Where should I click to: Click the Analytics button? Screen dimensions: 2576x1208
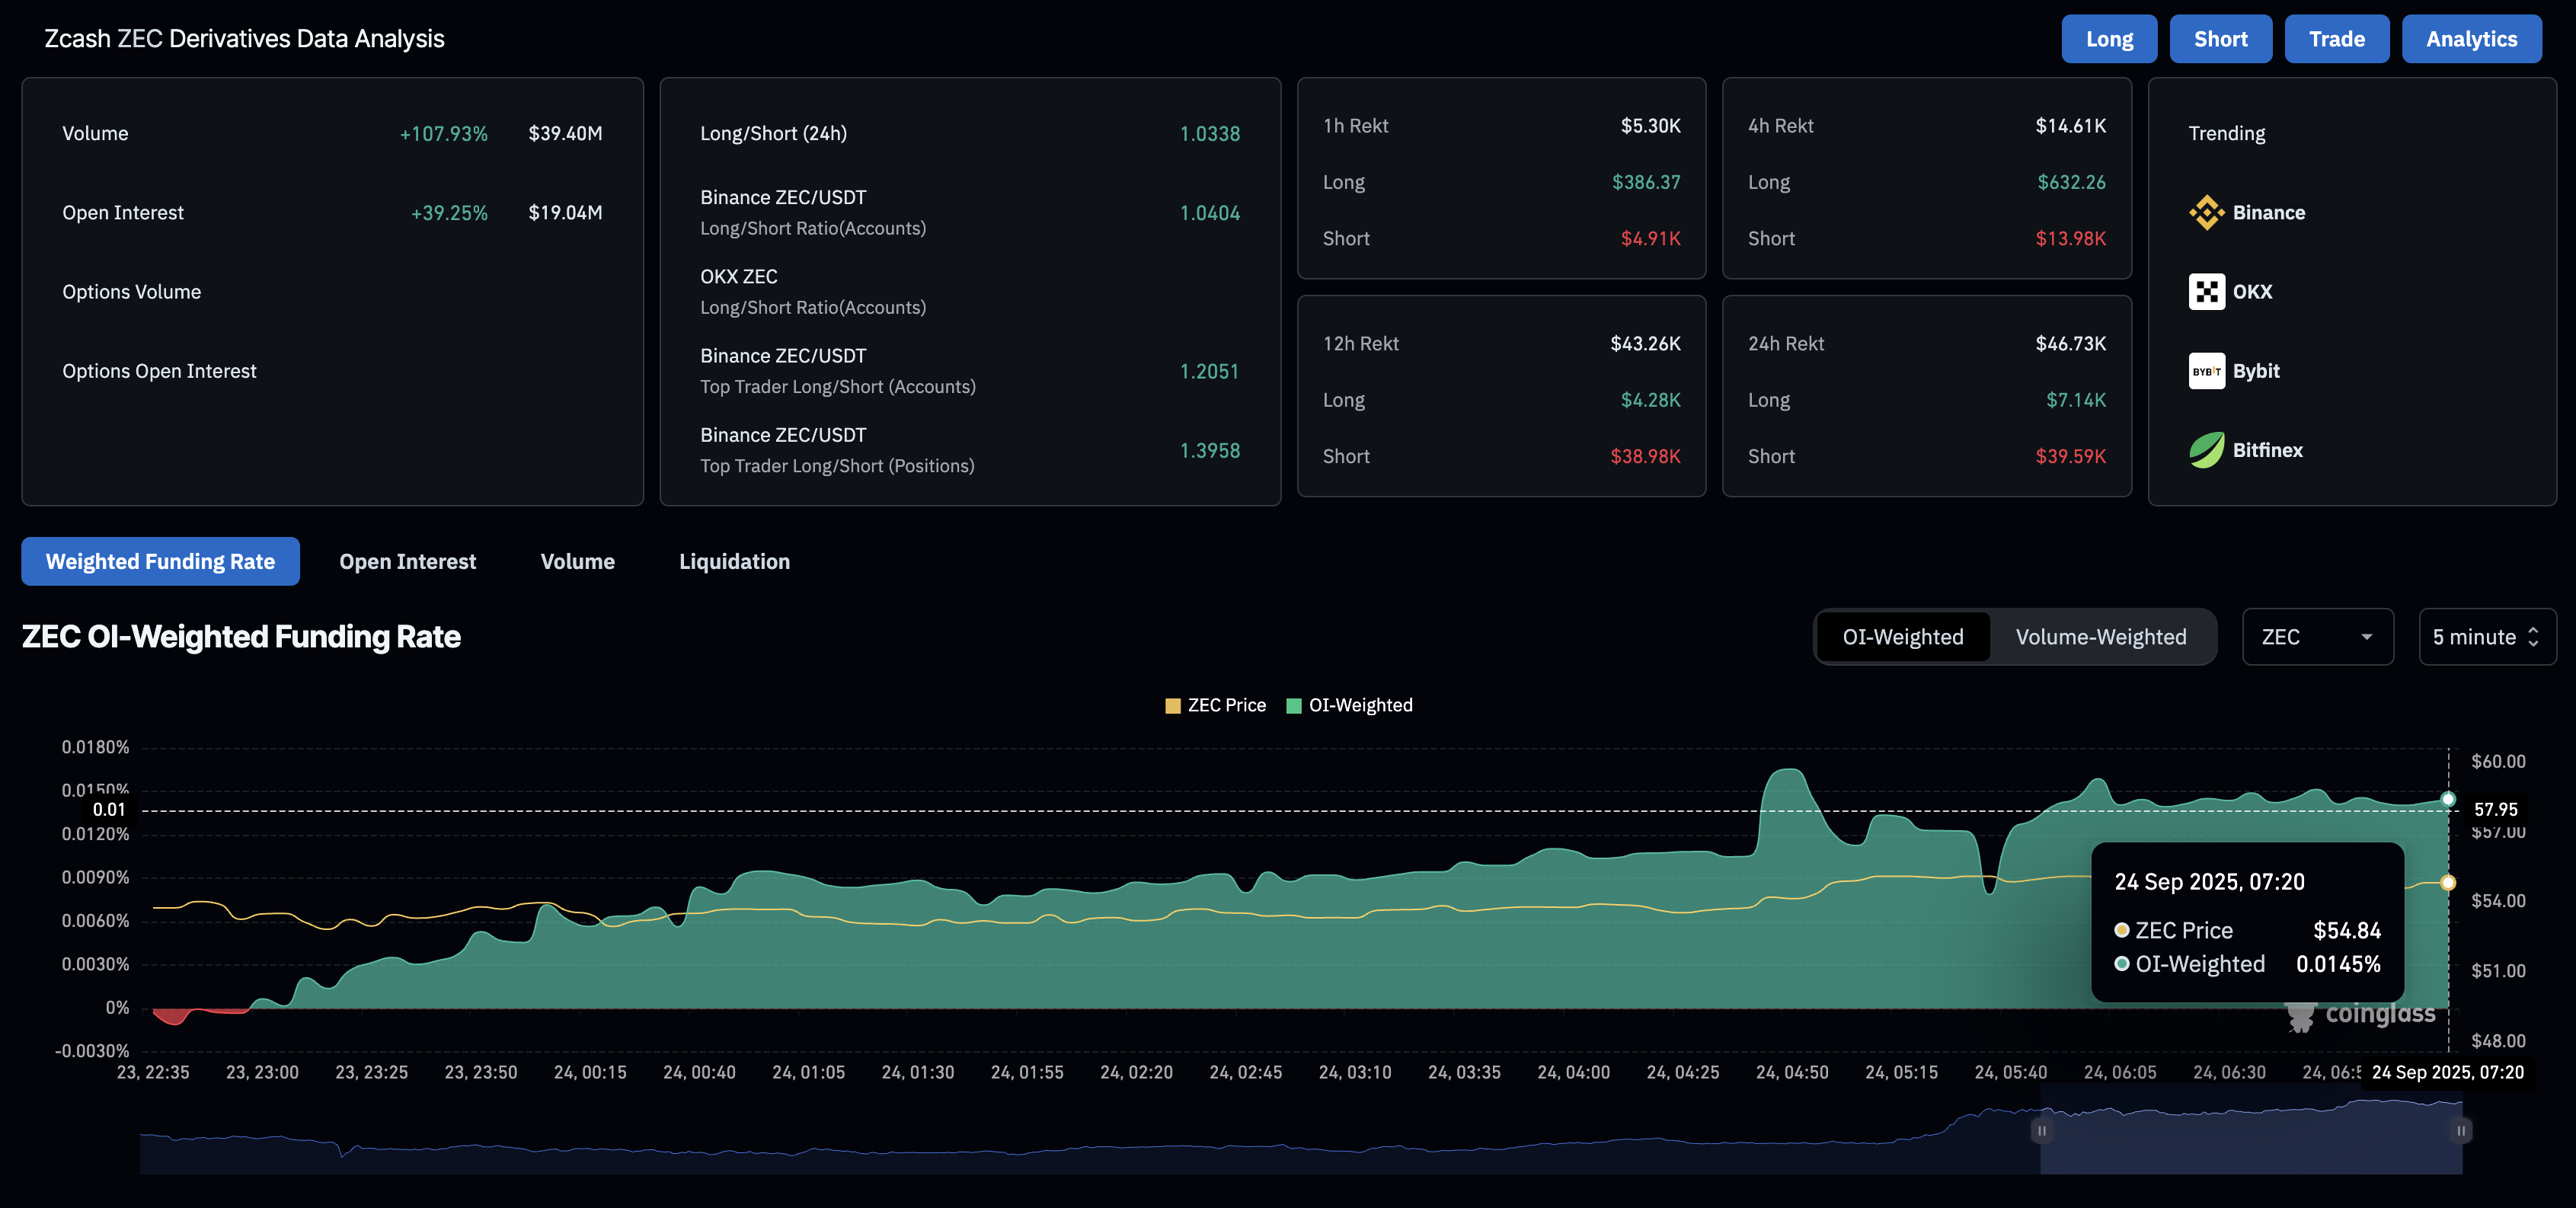[2470, 39]
